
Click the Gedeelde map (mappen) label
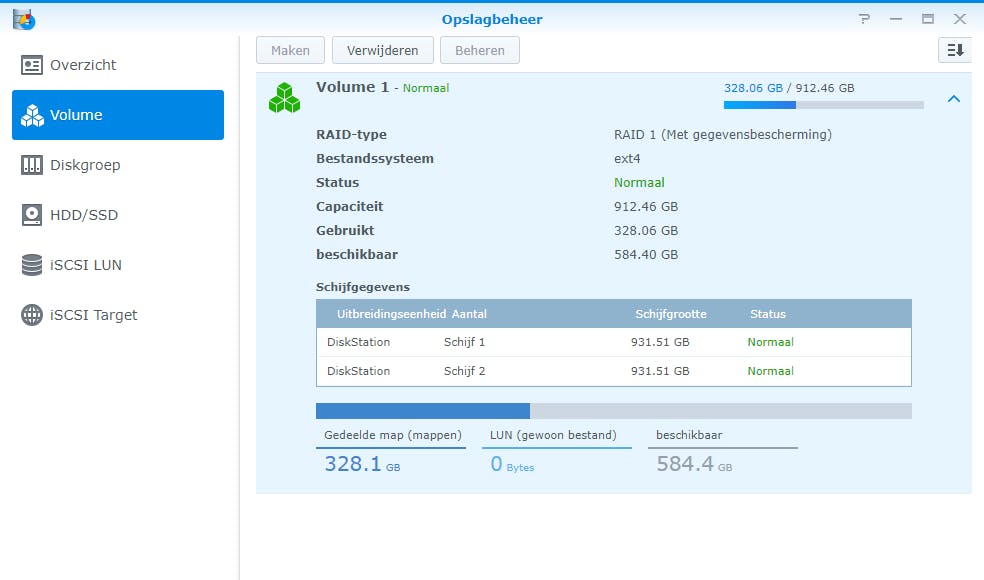coord(393,435)
